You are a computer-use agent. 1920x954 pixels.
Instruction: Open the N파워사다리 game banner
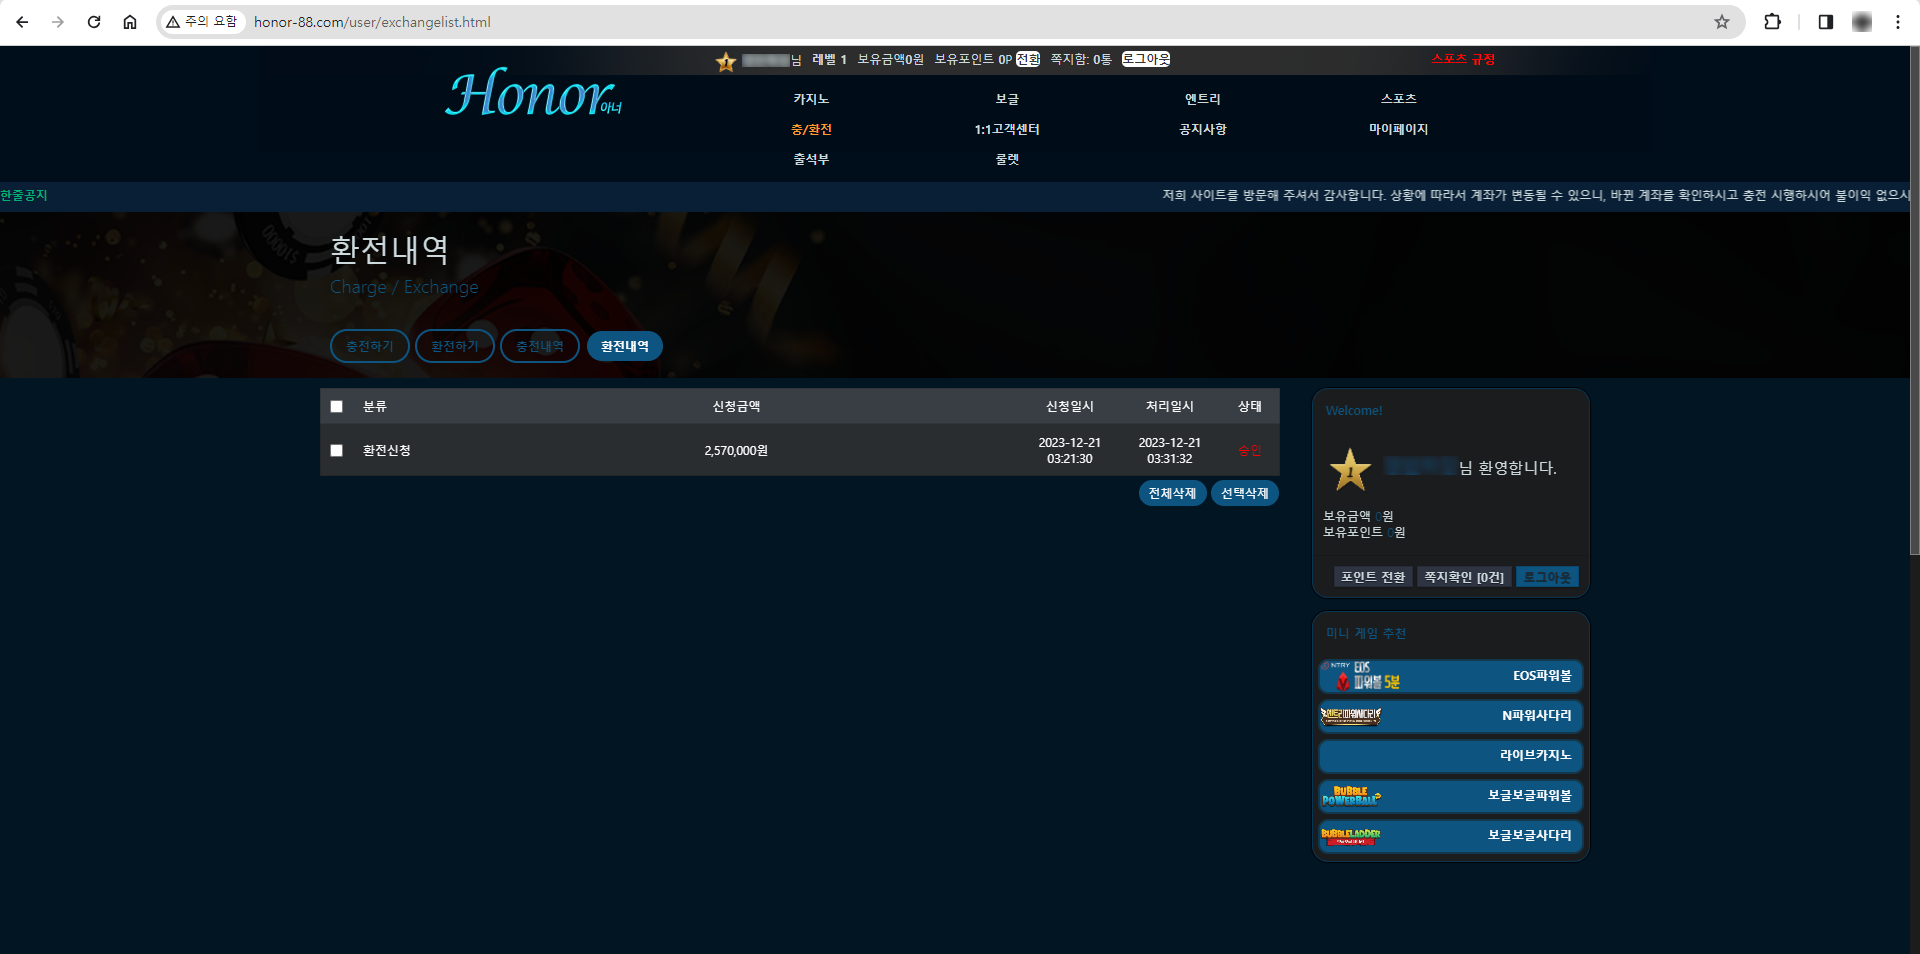(1450, 716)
